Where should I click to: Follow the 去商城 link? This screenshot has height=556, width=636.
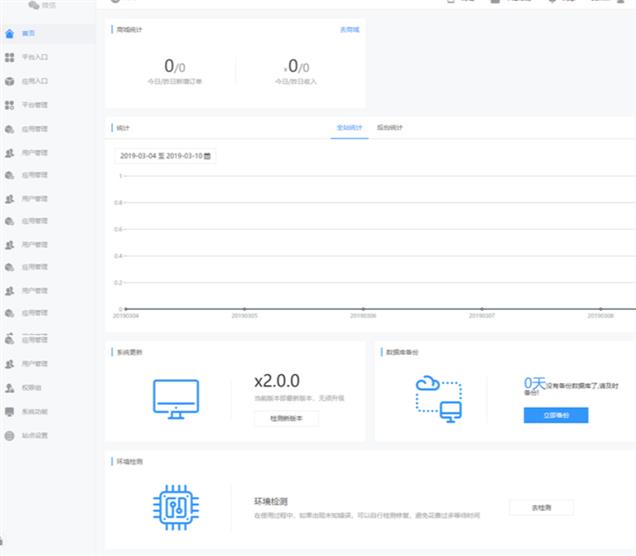pos(348,30)
